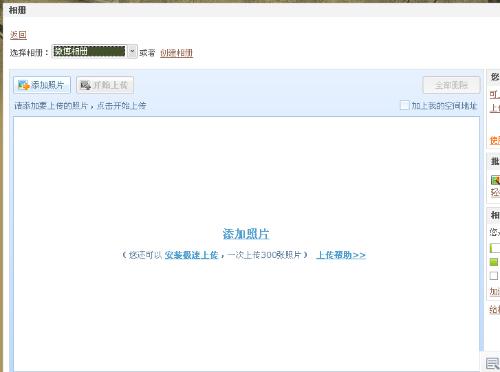Screen dimensions: 500x372
Task: Open the 安装极速上传 install link
Action: 191,255
